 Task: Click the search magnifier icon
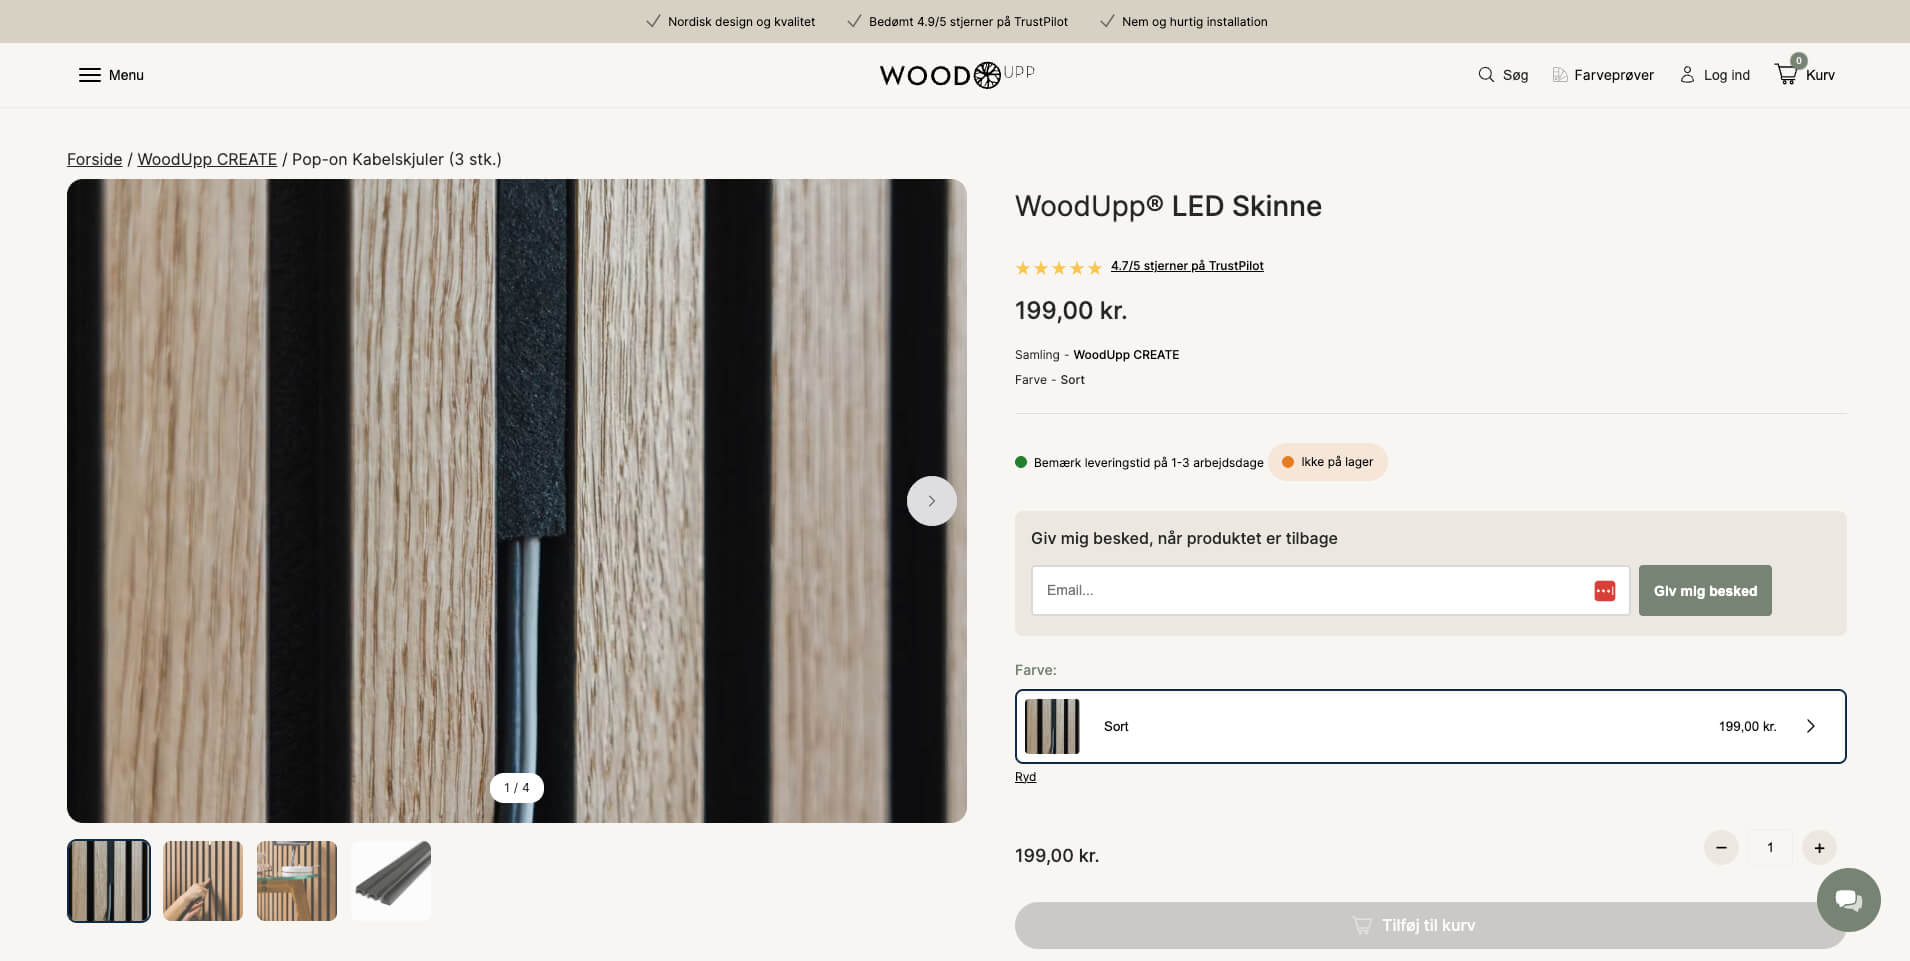pos(1486,75)
